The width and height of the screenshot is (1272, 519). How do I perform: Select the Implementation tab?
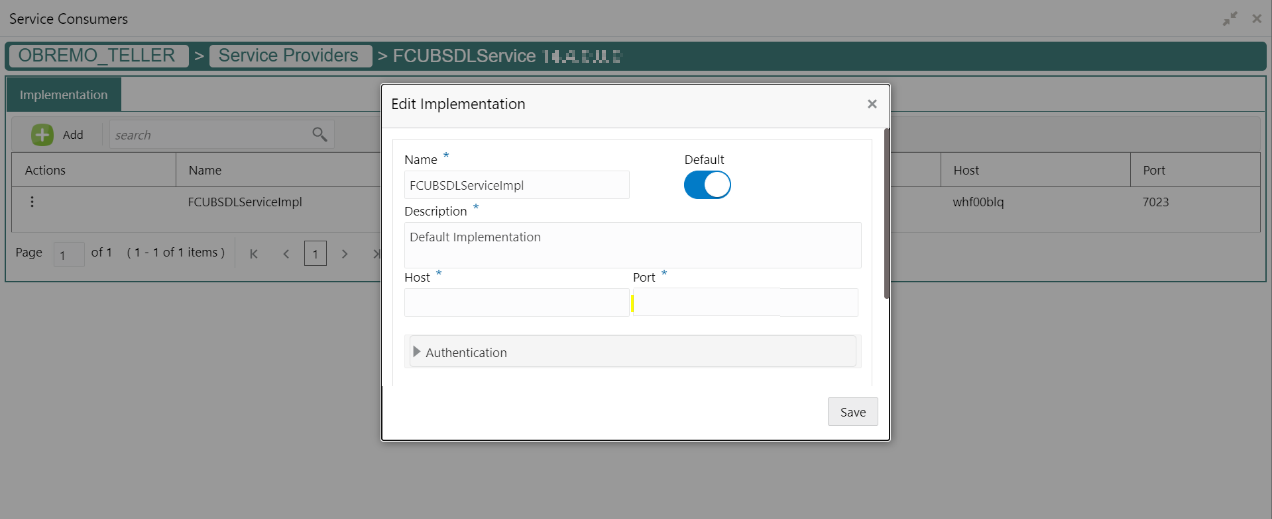point(64,95)
